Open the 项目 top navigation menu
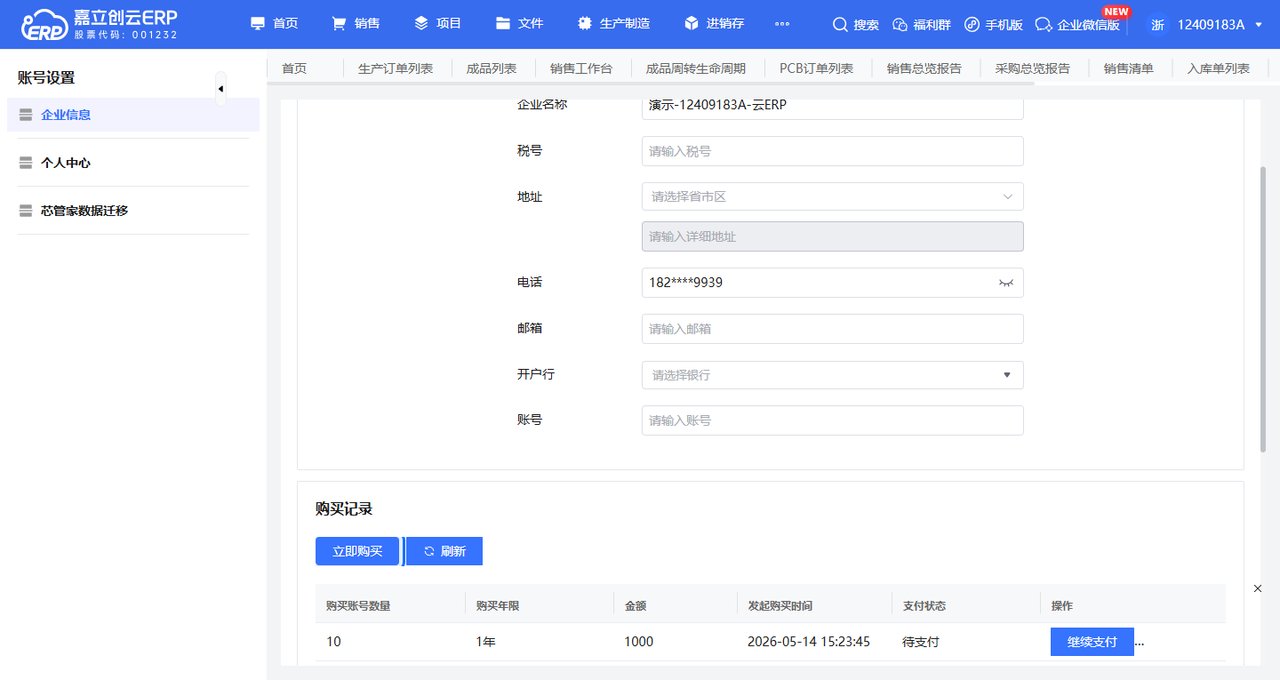The image size is (1280, 680). tap(438, 23)
